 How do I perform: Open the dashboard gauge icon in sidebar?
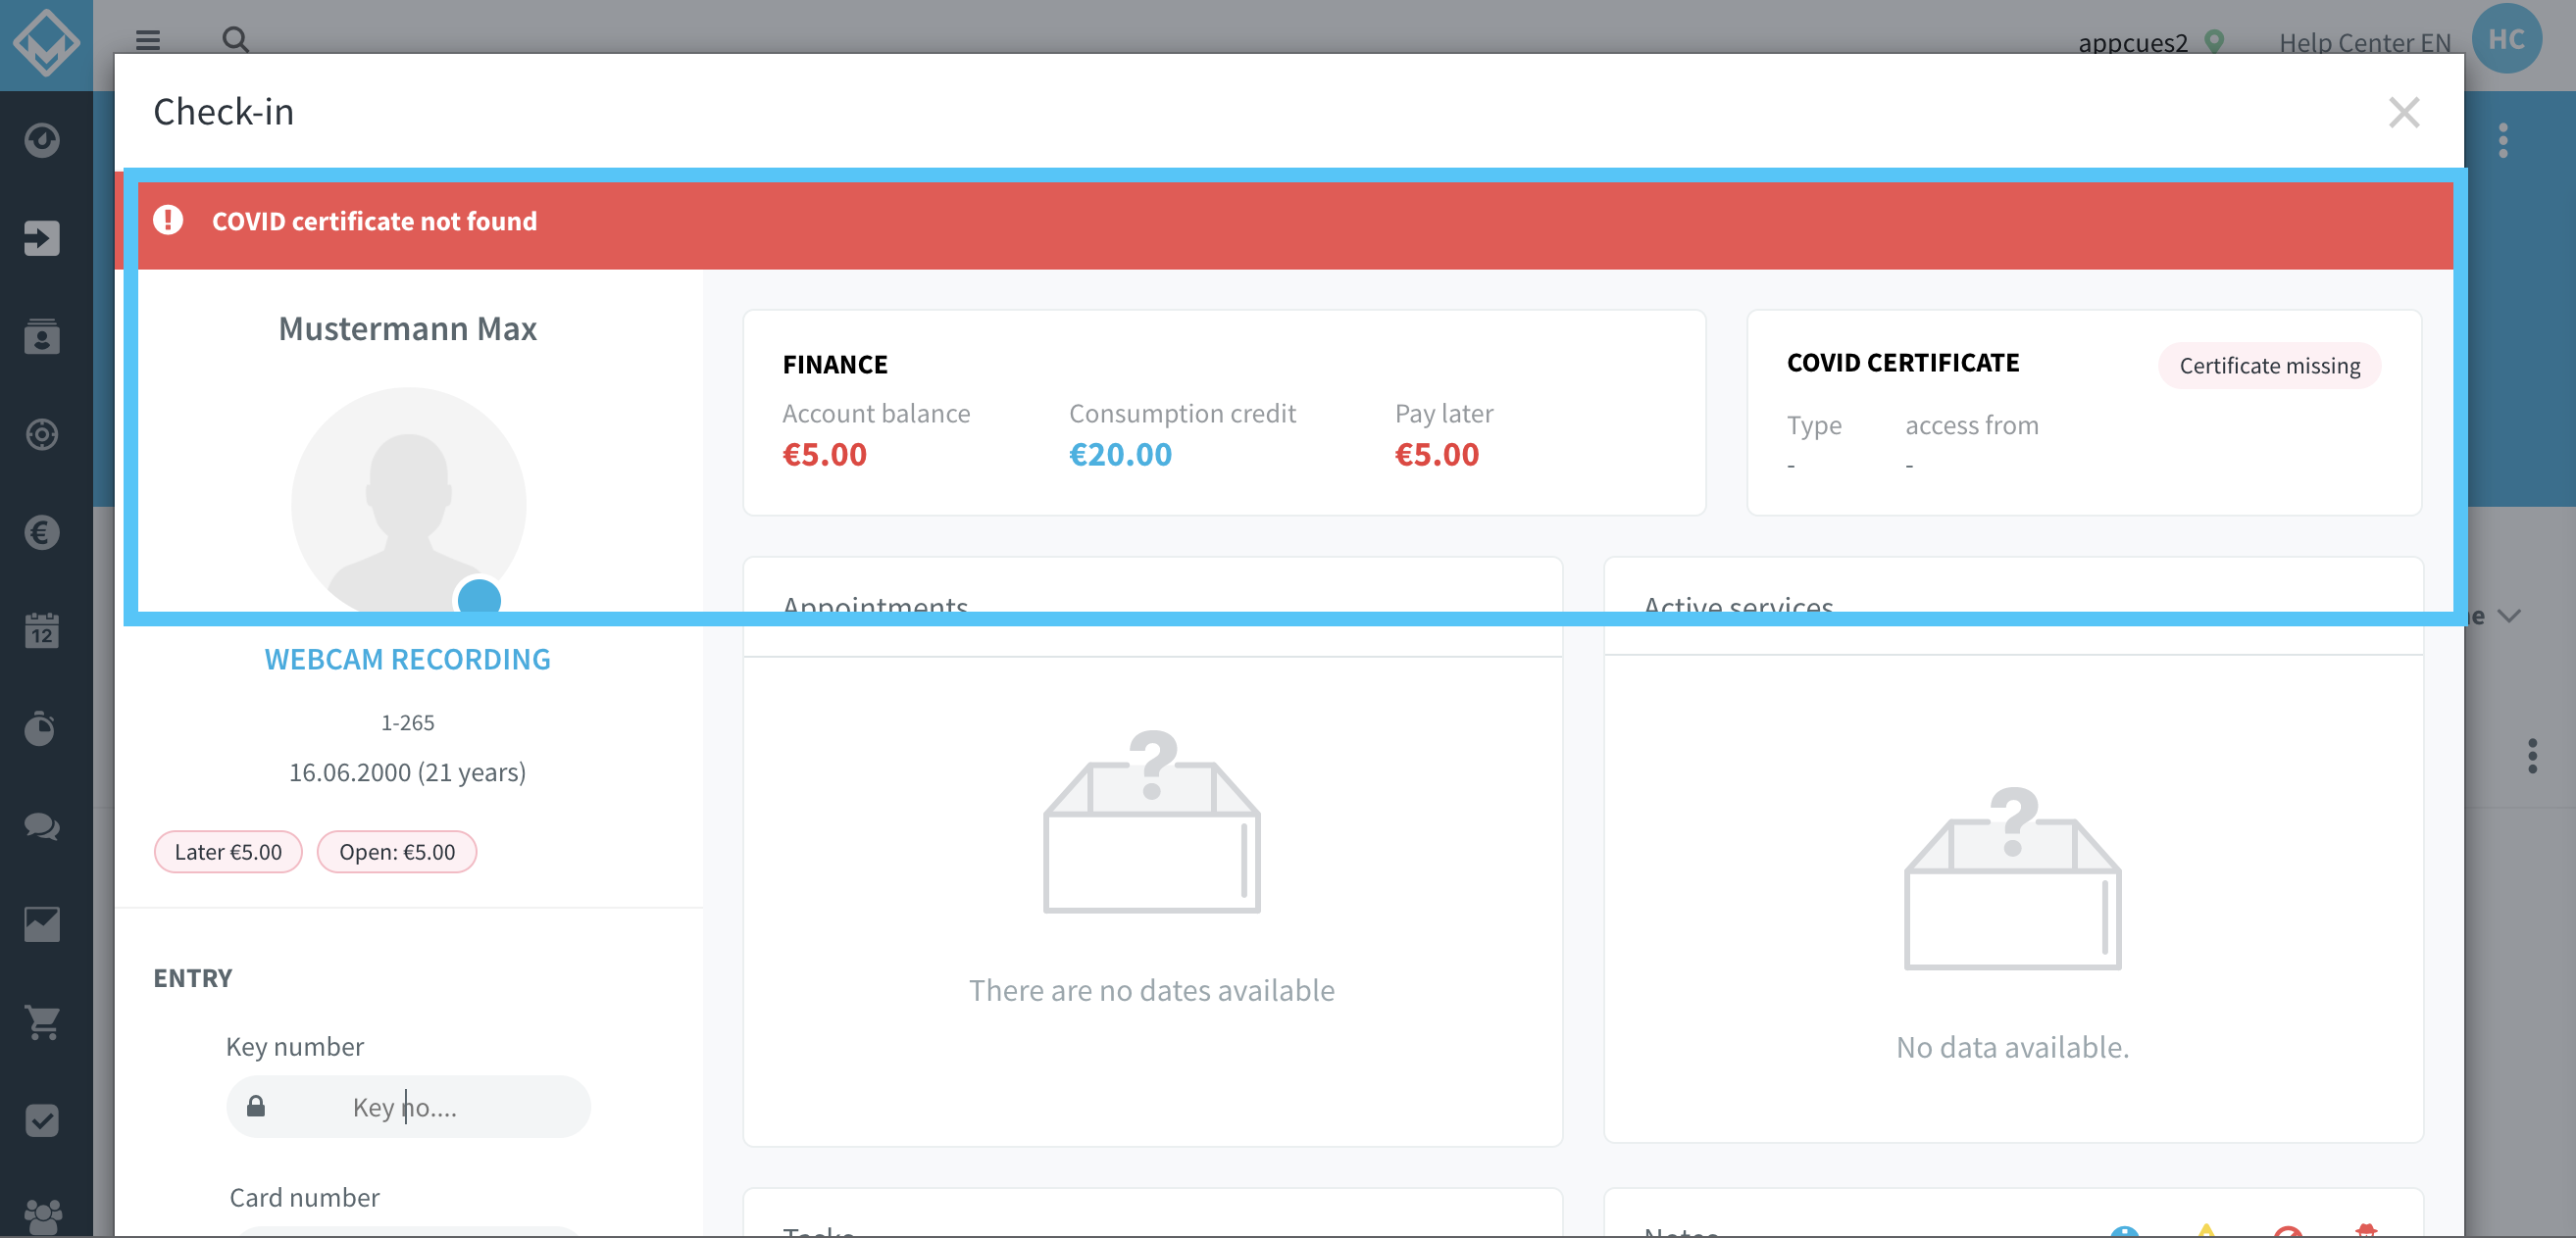pos(42,140)
